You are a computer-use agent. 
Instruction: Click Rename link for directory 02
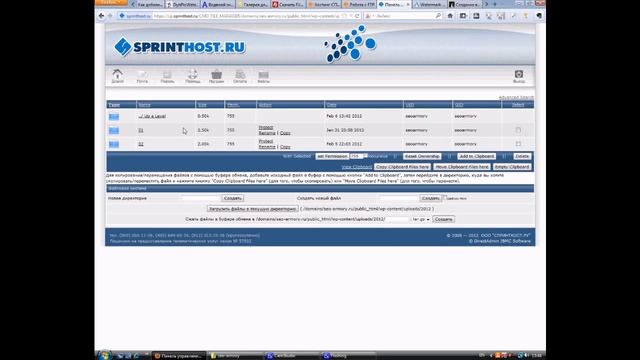[267, 147]
